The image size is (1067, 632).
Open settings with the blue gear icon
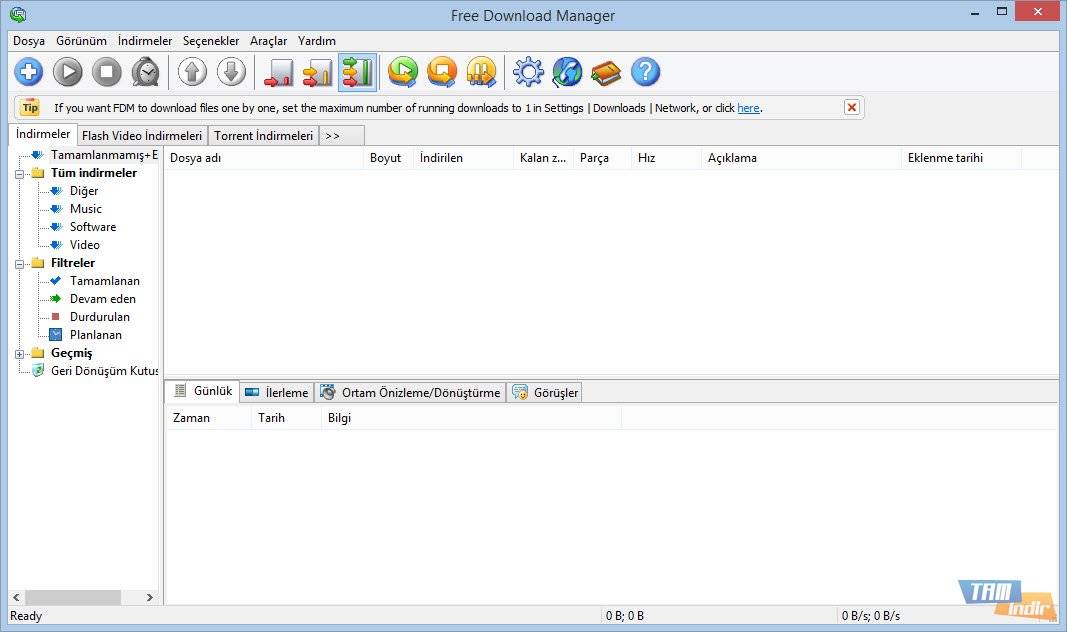pyautogui.click(x=528, y=72)
